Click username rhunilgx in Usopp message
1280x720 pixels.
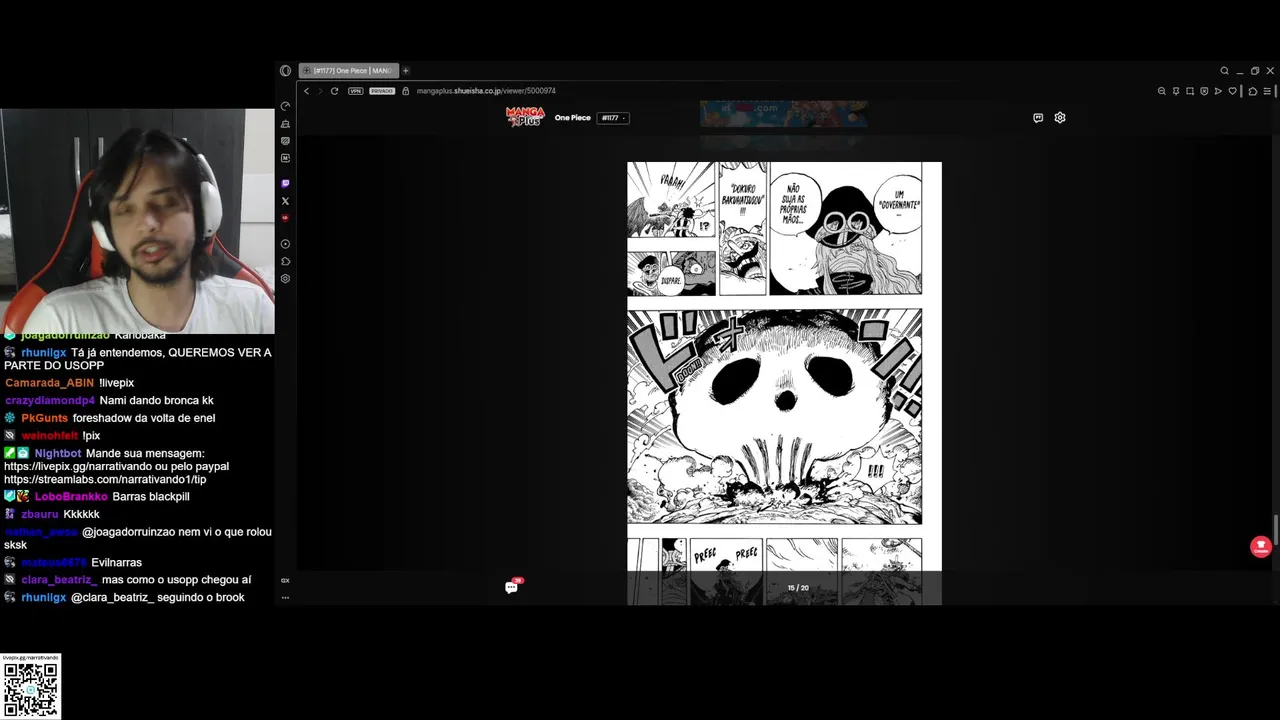click(44, 353)
